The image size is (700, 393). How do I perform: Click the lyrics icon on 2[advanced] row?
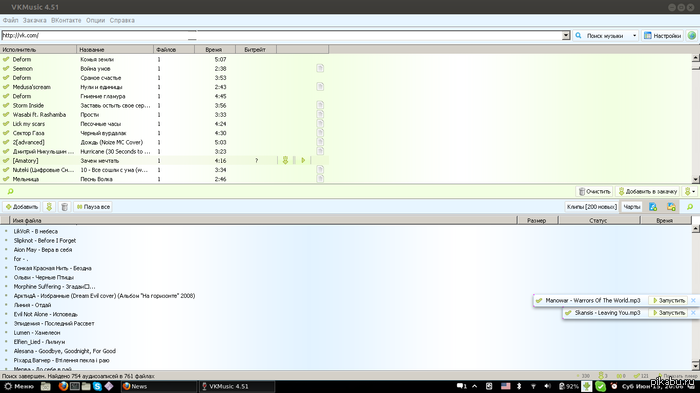point(320,142)
